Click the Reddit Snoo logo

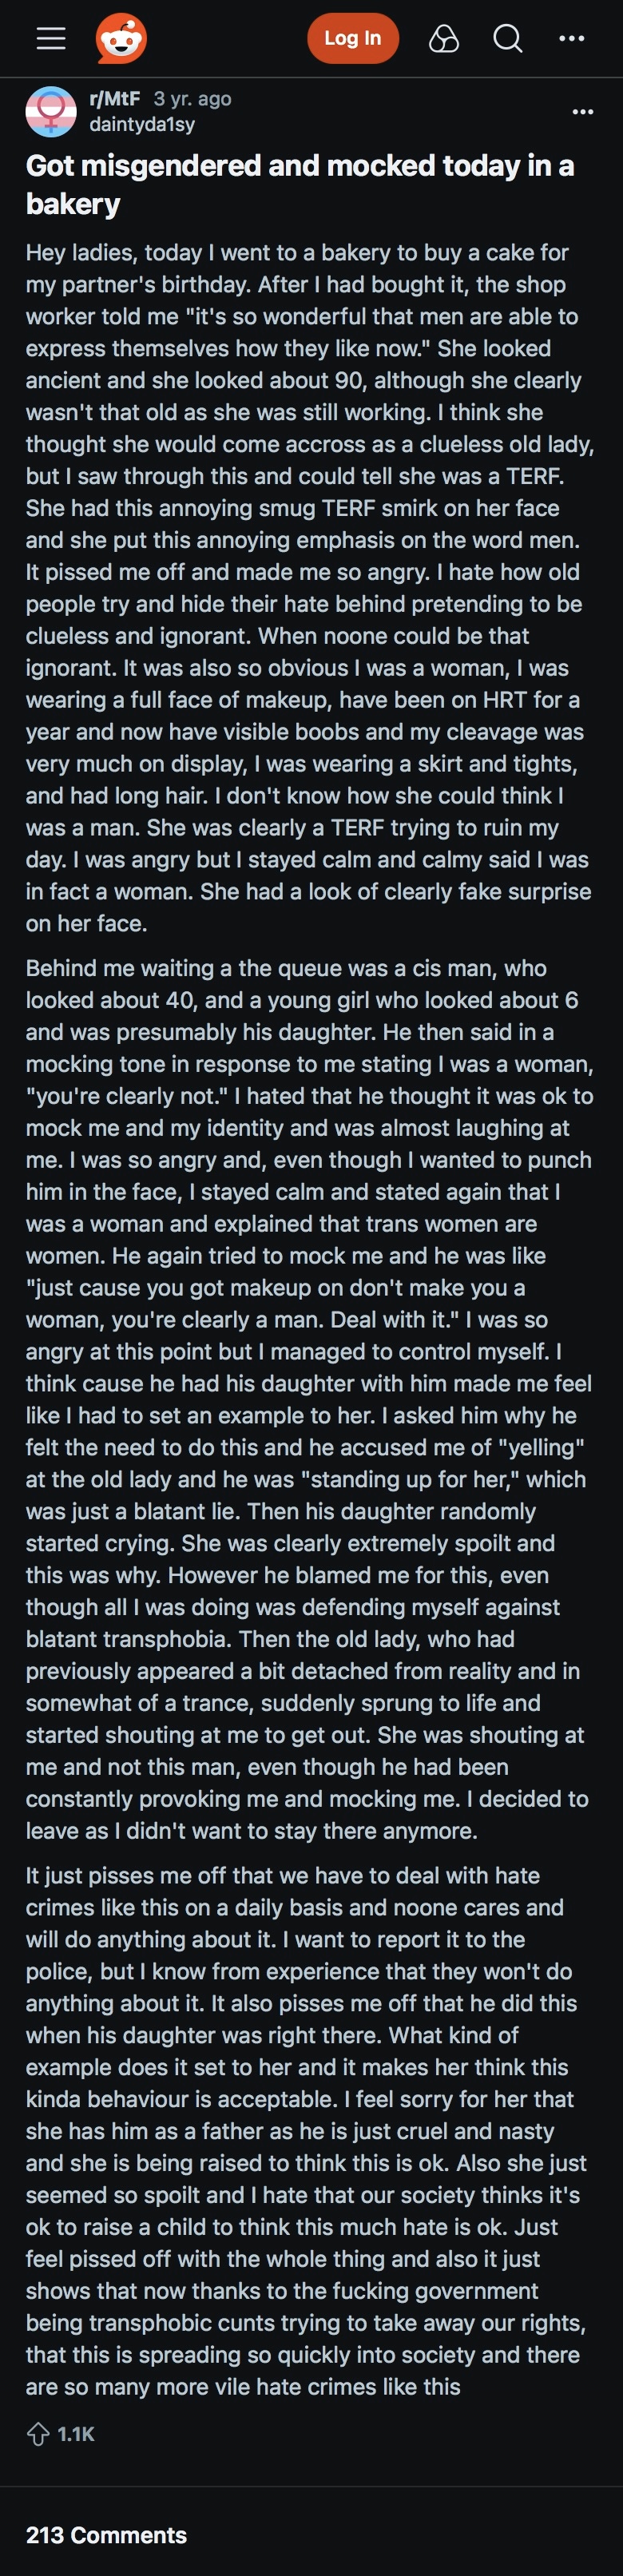point(121,39)
